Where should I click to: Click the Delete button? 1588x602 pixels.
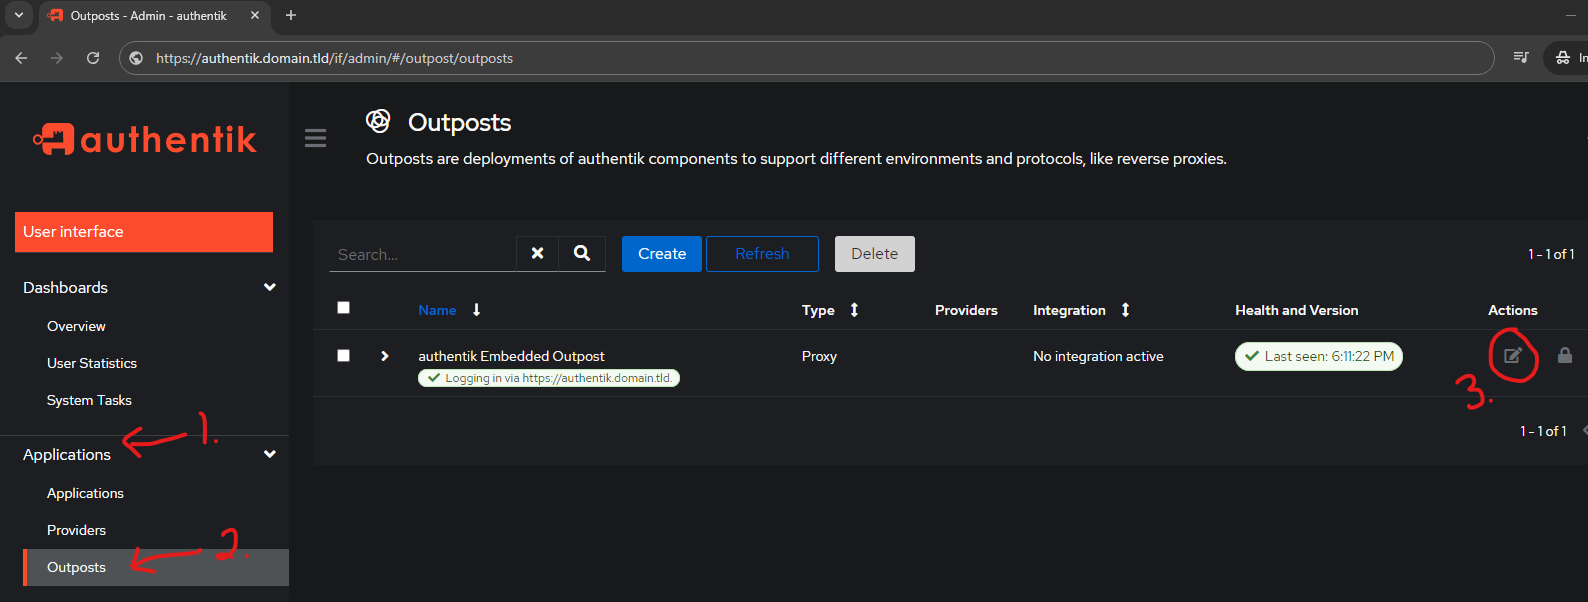point(875,254)
